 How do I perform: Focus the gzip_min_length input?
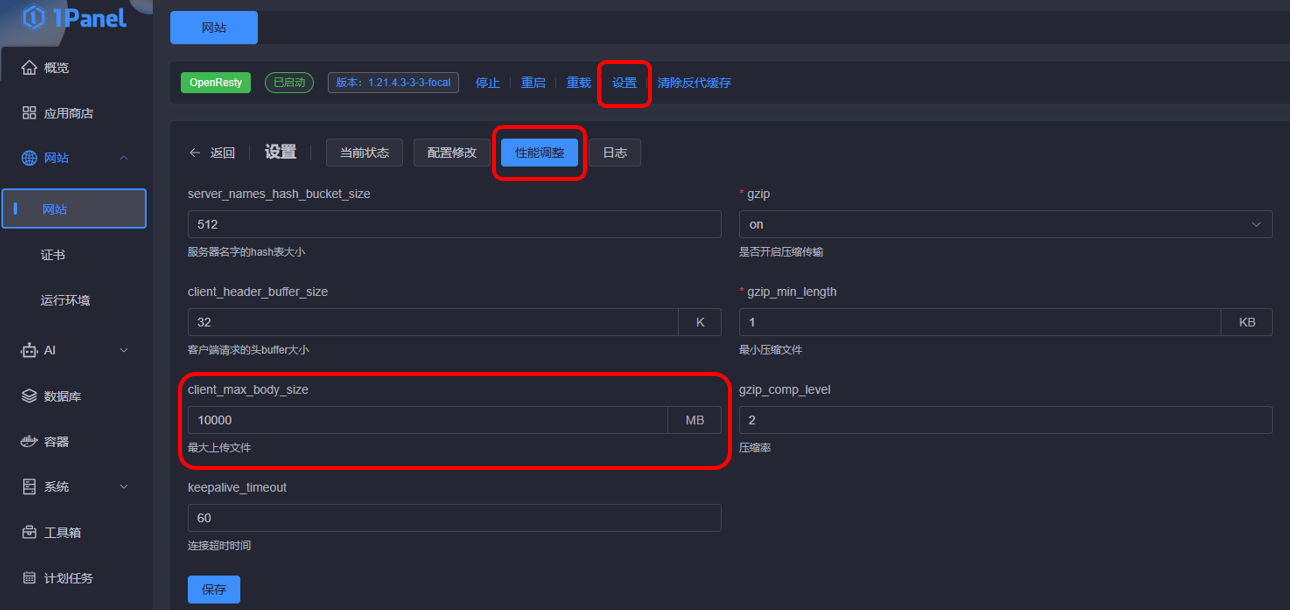980,322
